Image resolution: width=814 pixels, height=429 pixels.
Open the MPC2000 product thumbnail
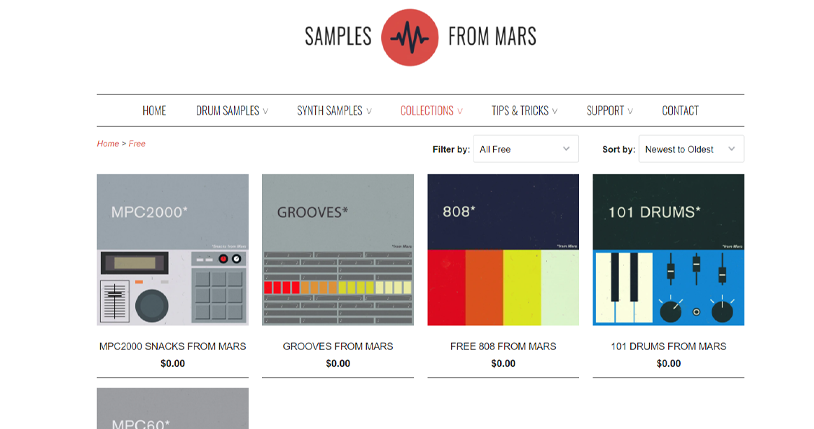point(173,250)
